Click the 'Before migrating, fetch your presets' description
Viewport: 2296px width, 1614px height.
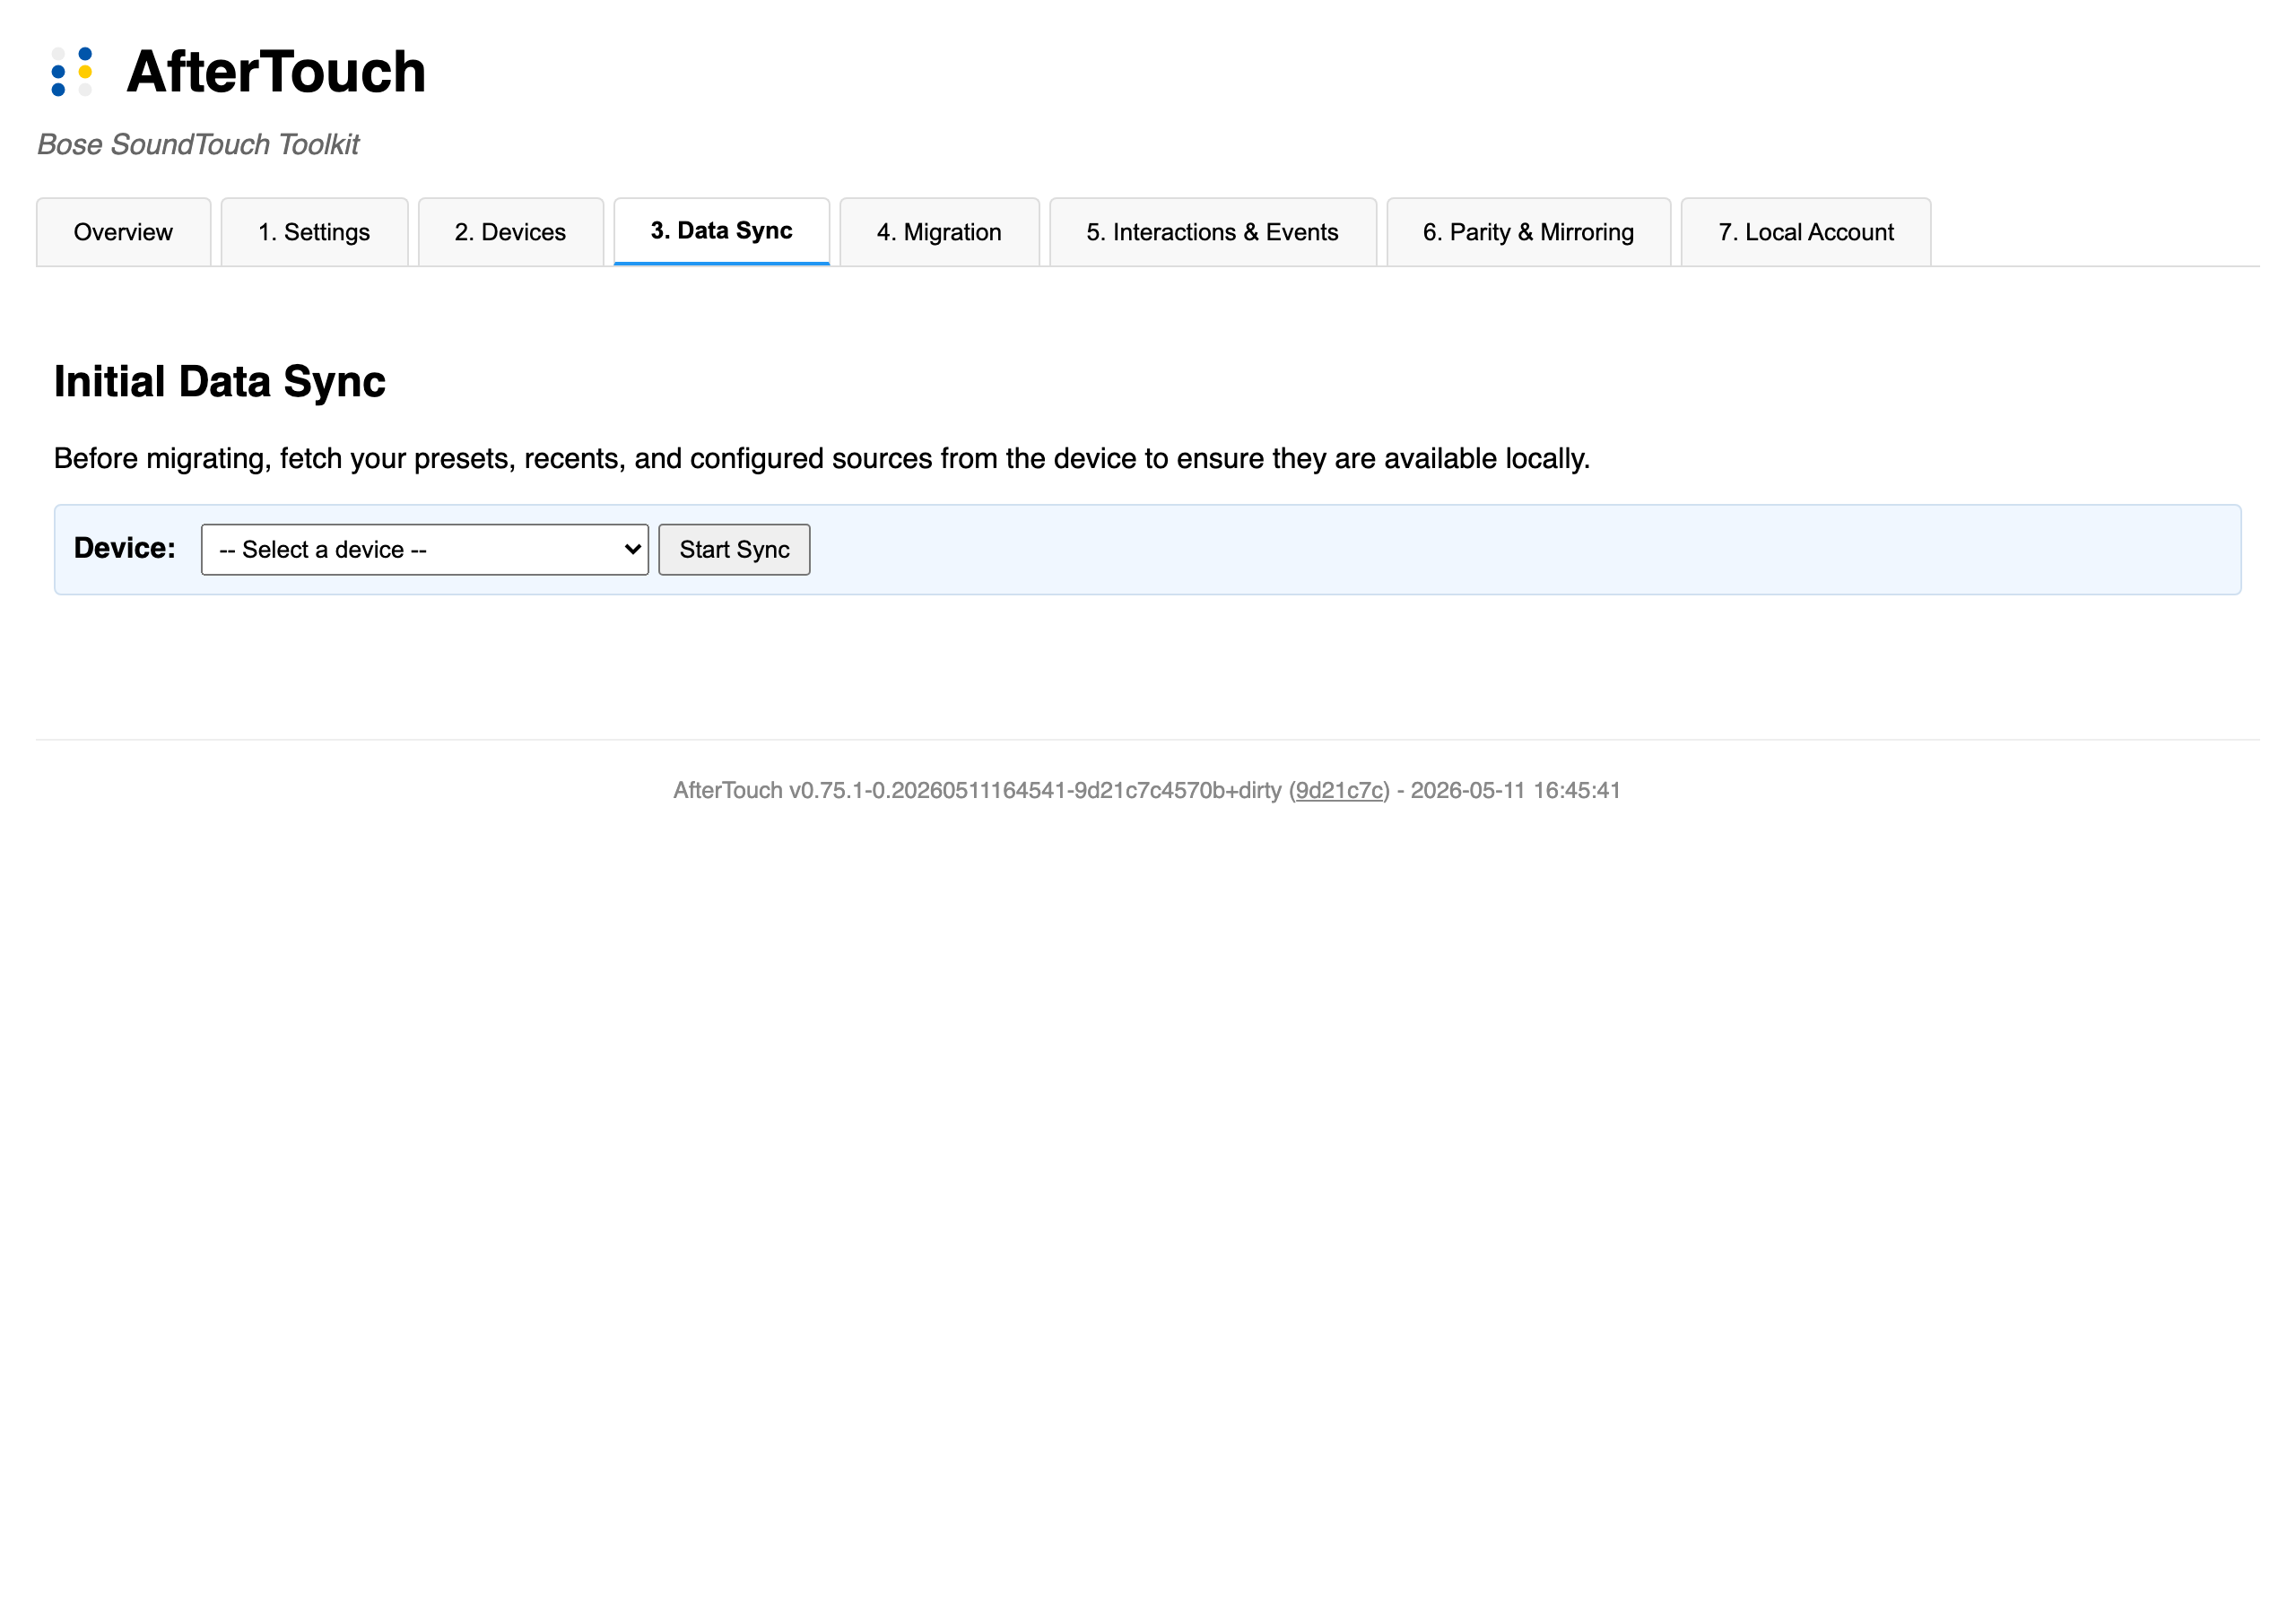(822, 459)
